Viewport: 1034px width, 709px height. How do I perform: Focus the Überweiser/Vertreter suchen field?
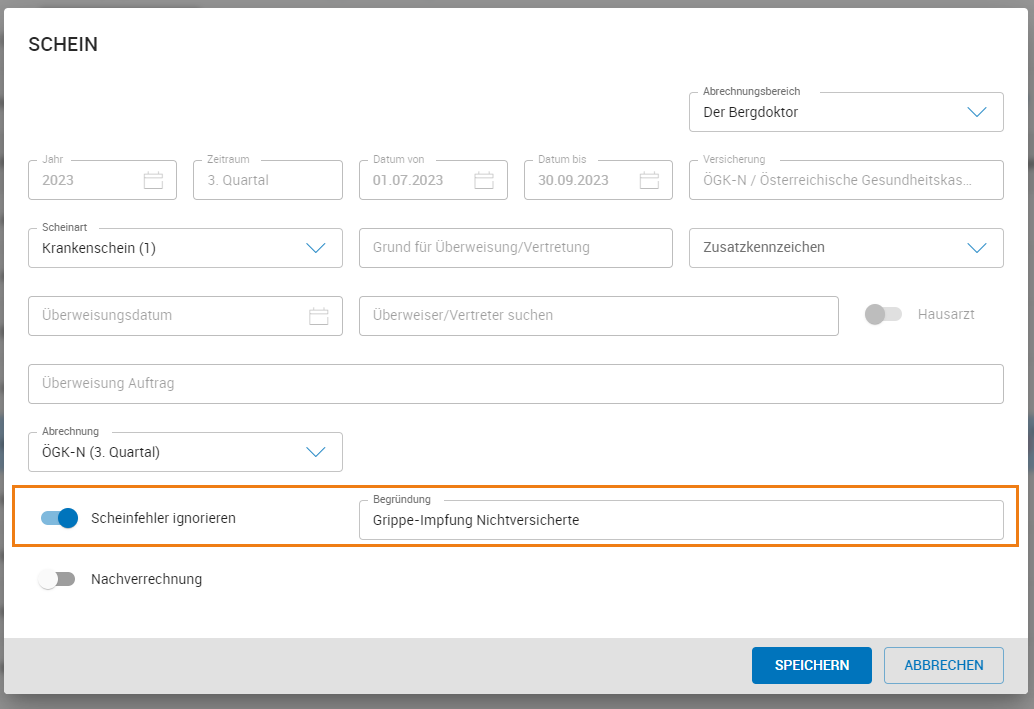point(599,316)
